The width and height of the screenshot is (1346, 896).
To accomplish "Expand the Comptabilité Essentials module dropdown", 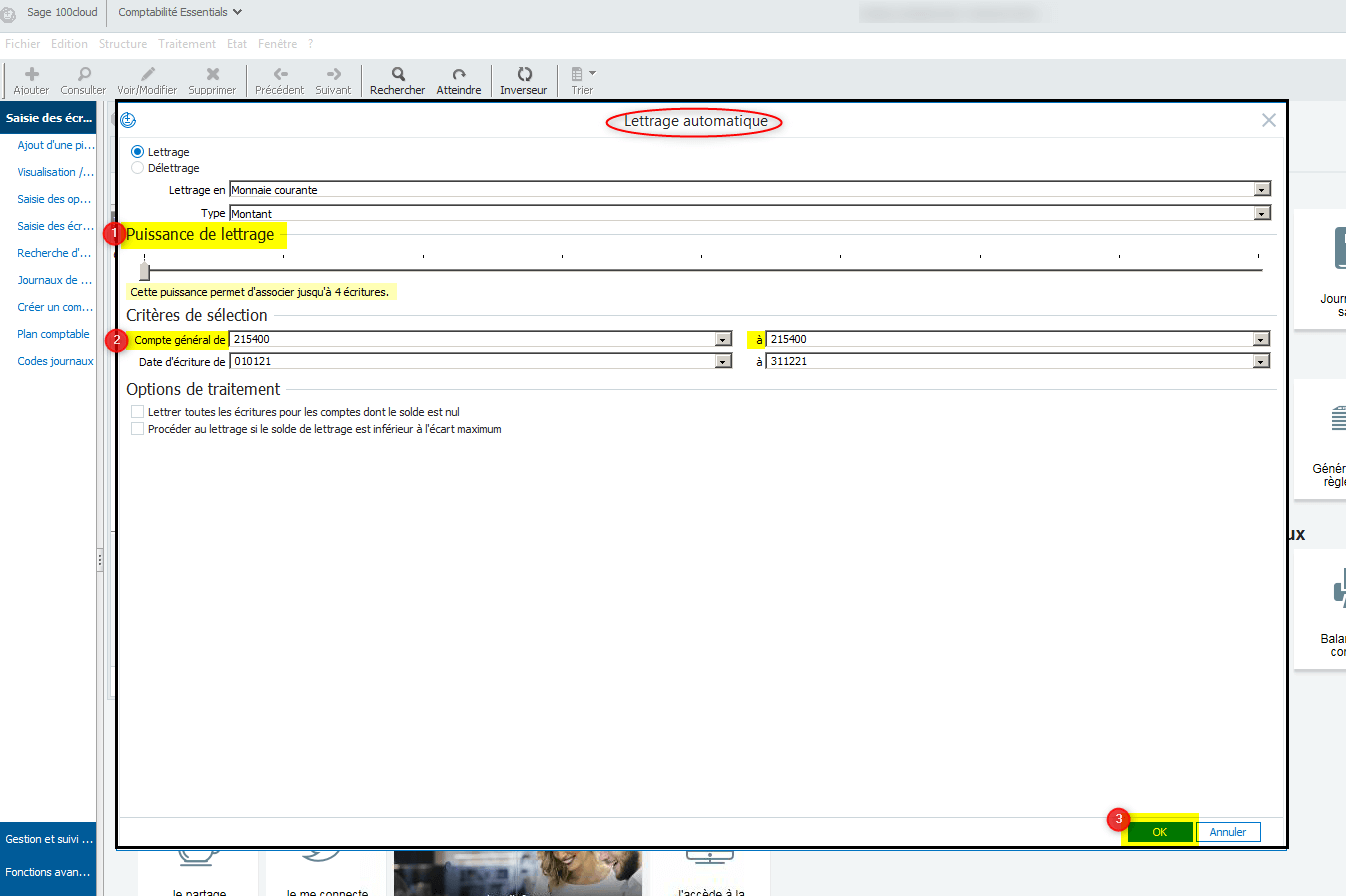I will [x=180, y=12].
